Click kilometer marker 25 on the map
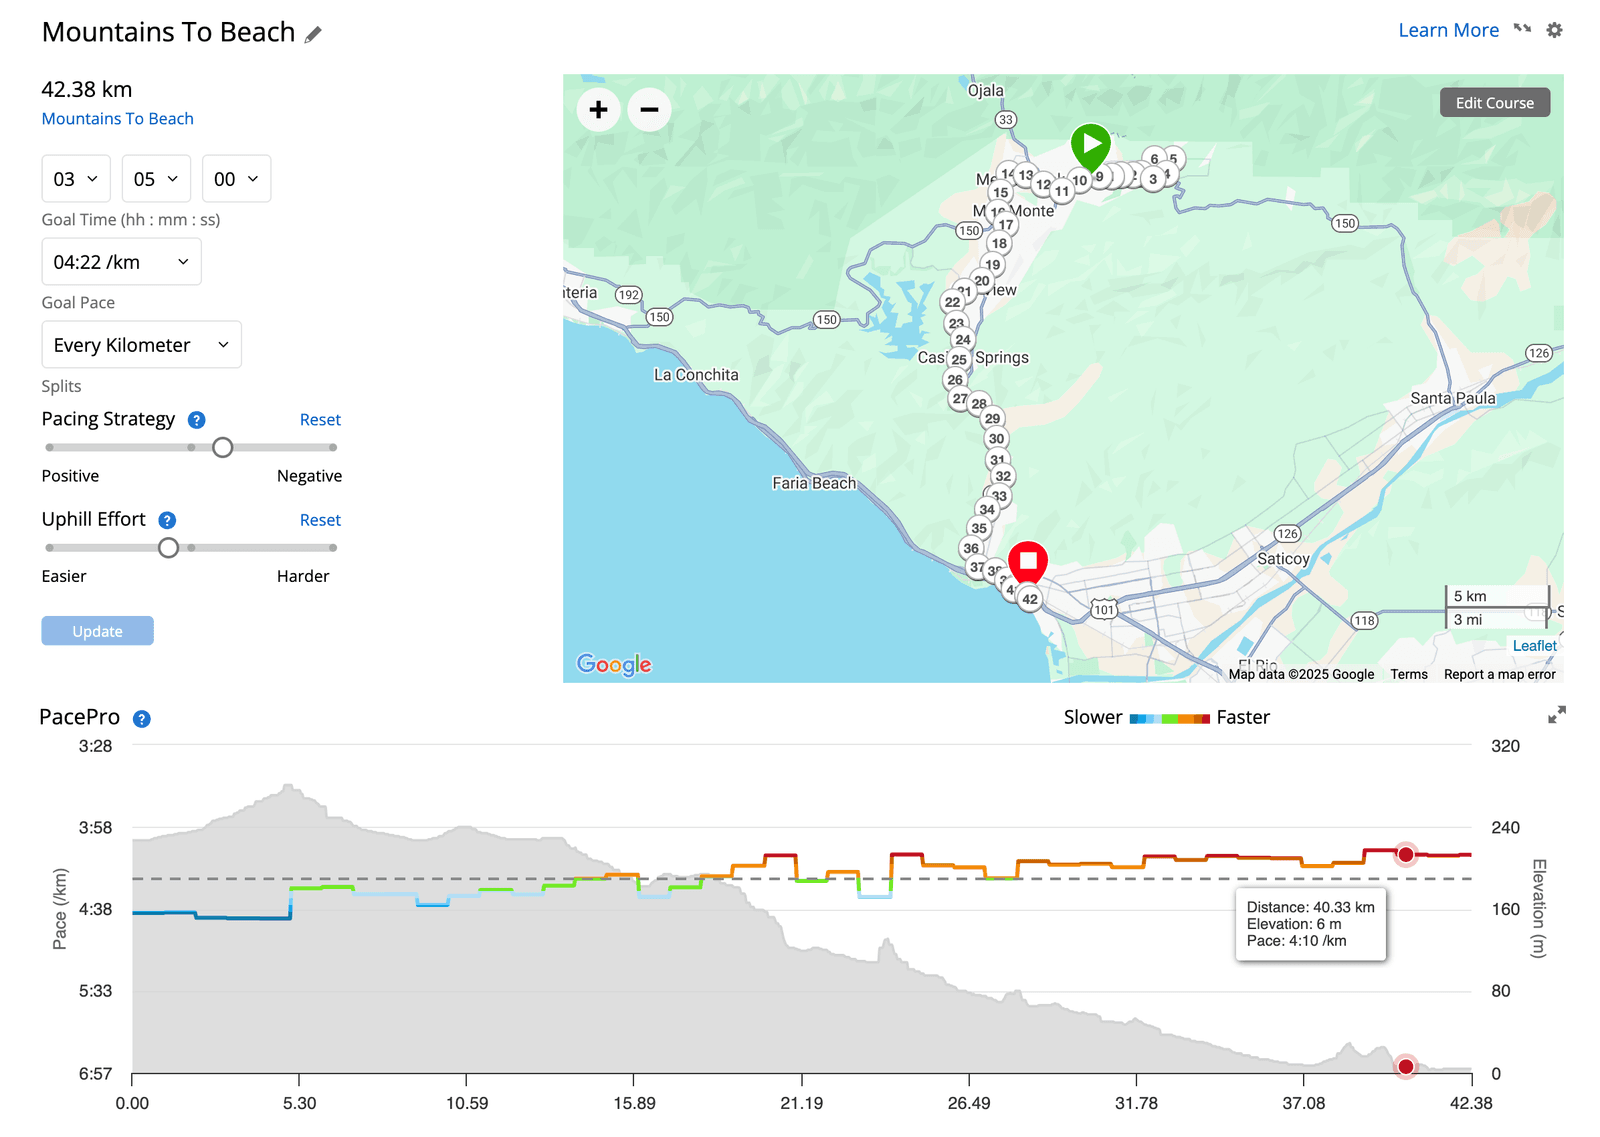The image size is (1600, 1137). coord(959,359)
